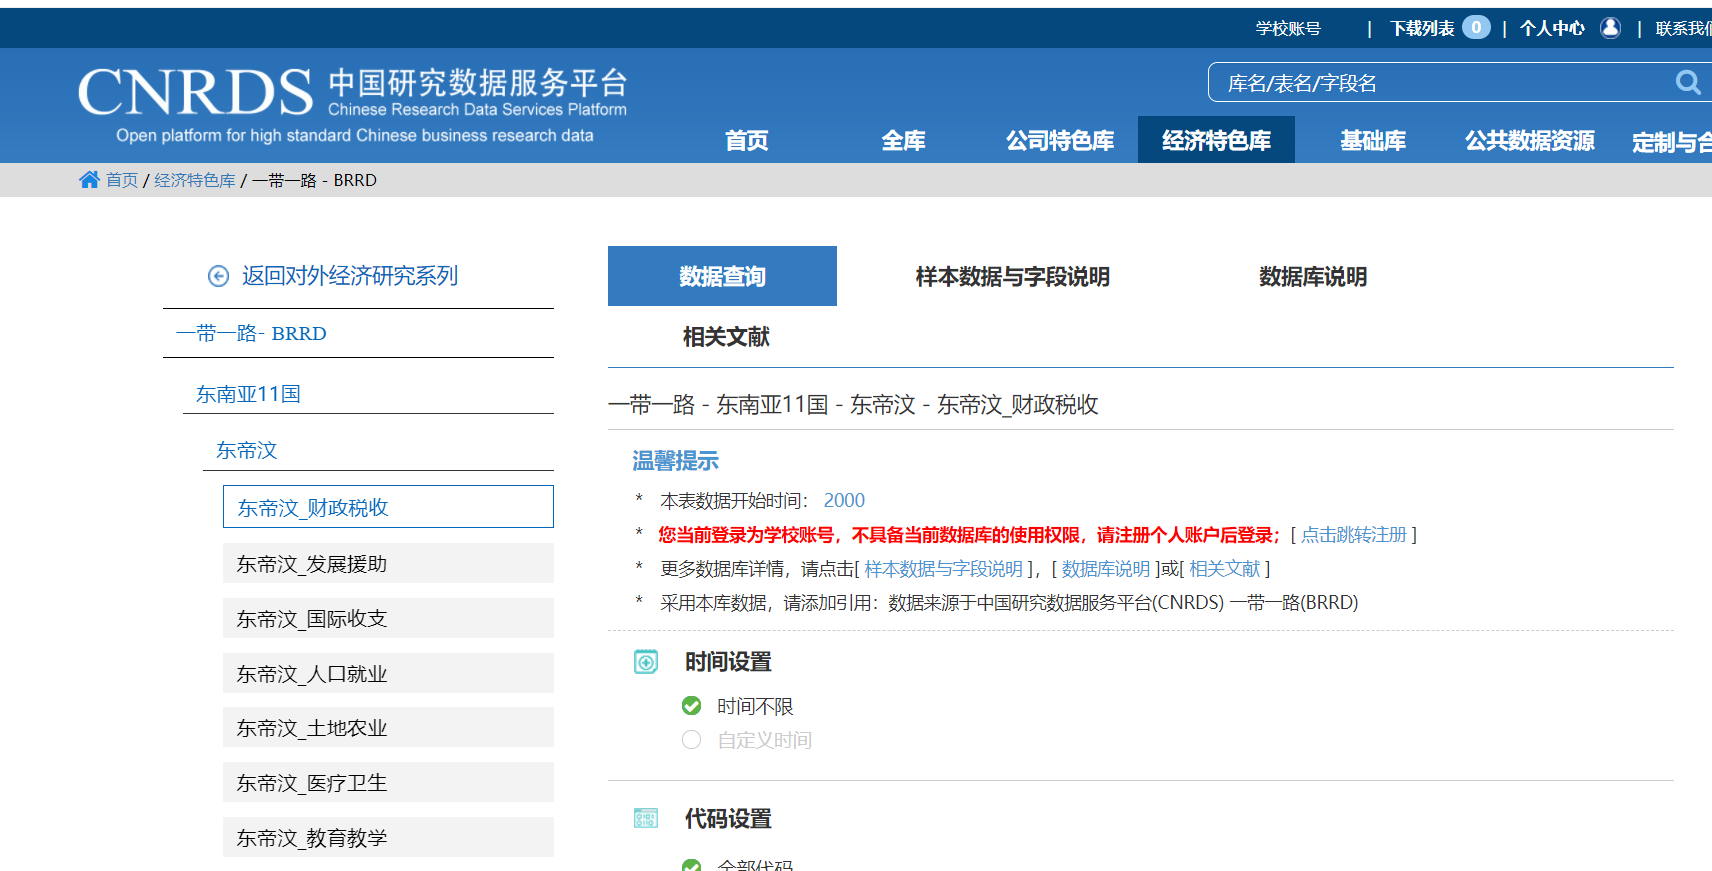Image resolution: width=1712 pixels, height=871 pixels.
Task: Click the time settings section icon
Action: point(646,662)
